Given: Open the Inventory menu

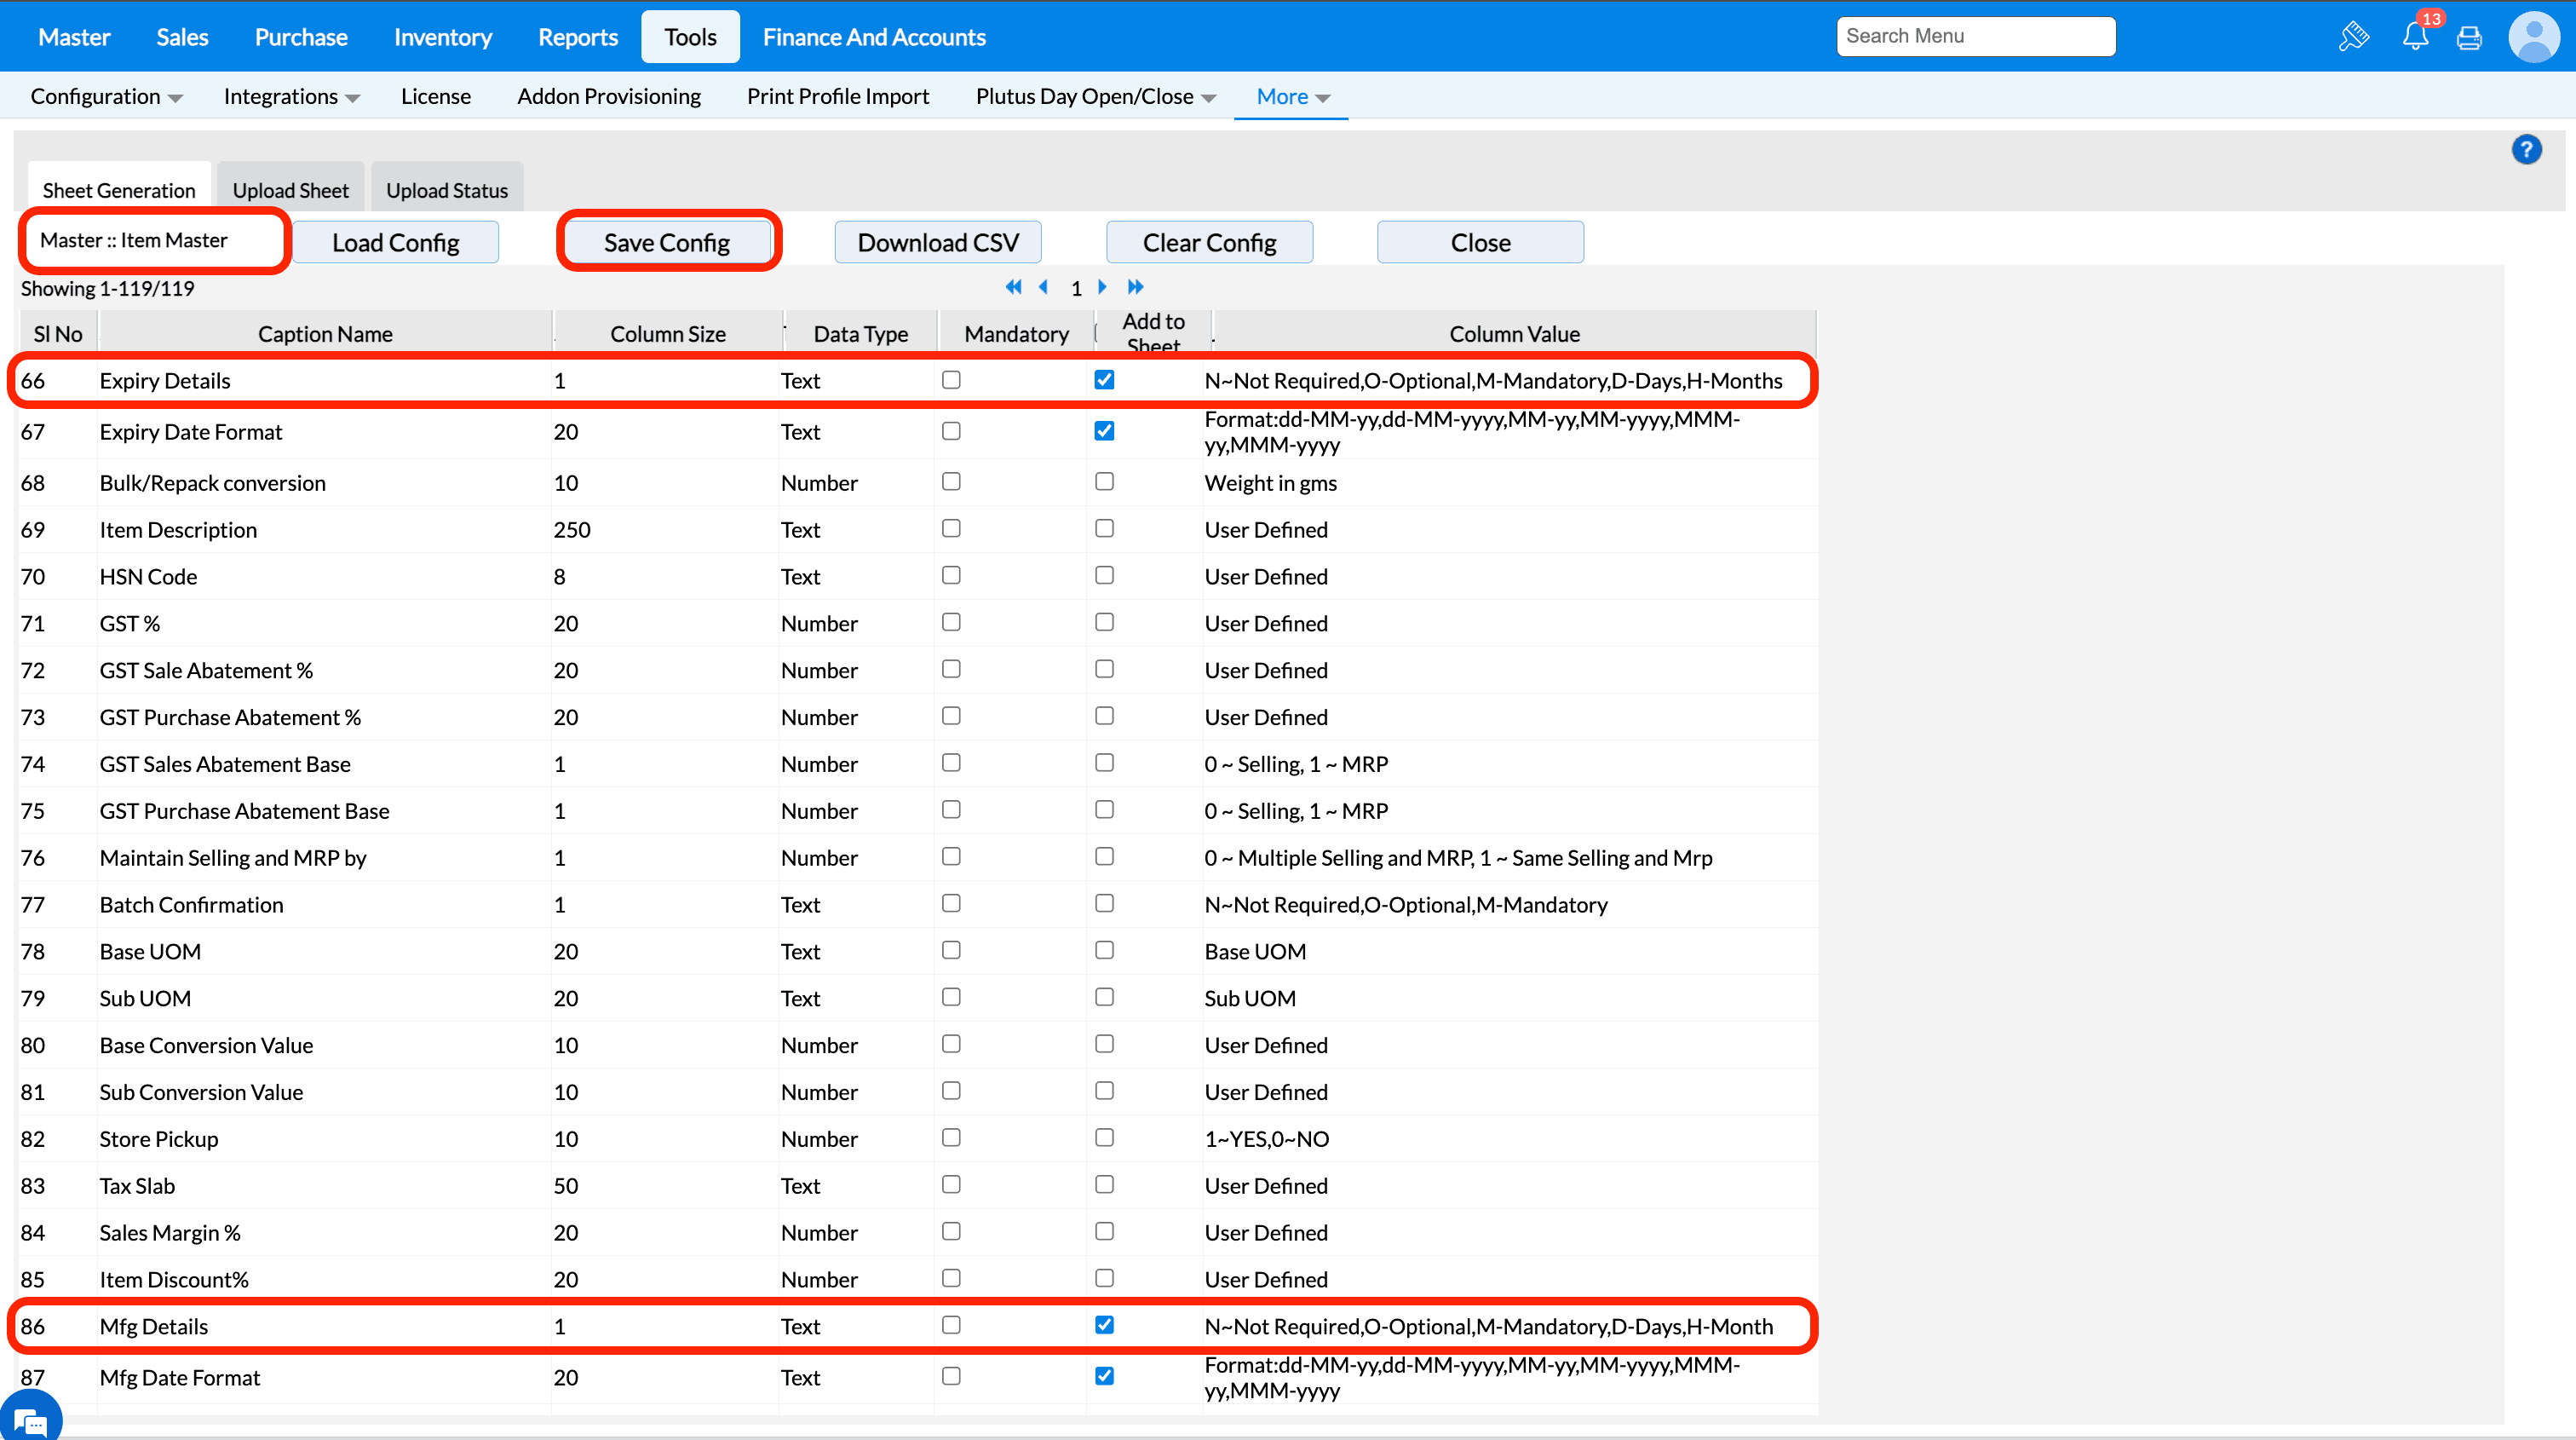Looking at the screenshot, I should coord(442,37).
